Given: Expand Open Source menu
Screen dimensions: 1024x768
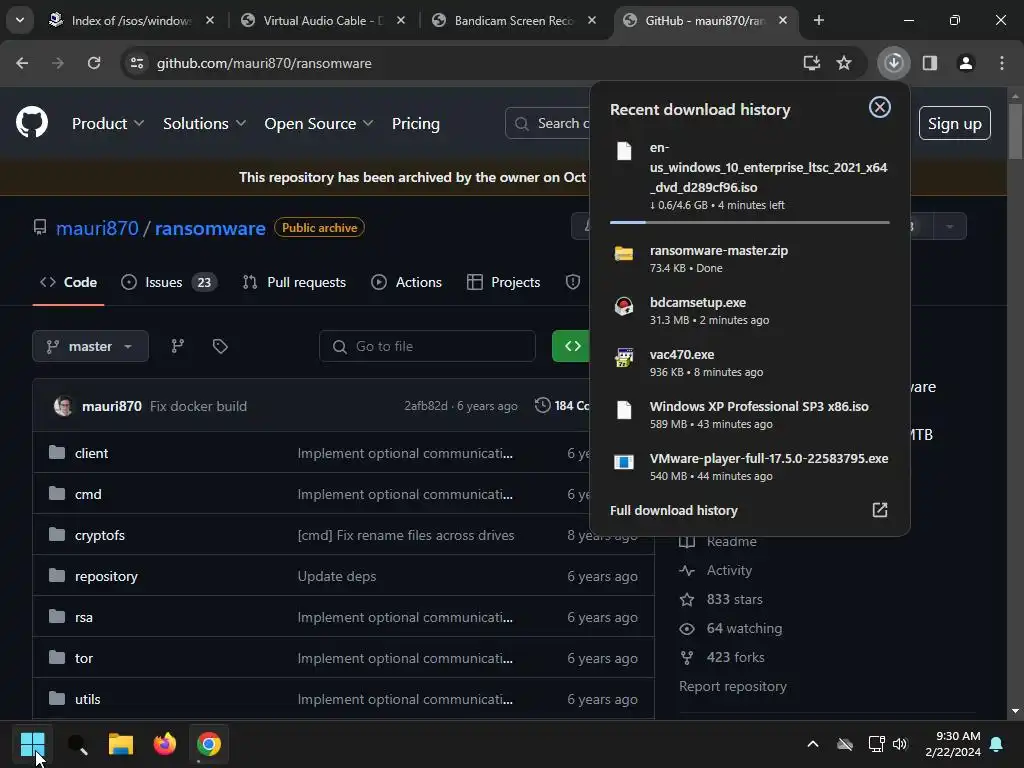Looking at the screenshot, I should point(319,123).
